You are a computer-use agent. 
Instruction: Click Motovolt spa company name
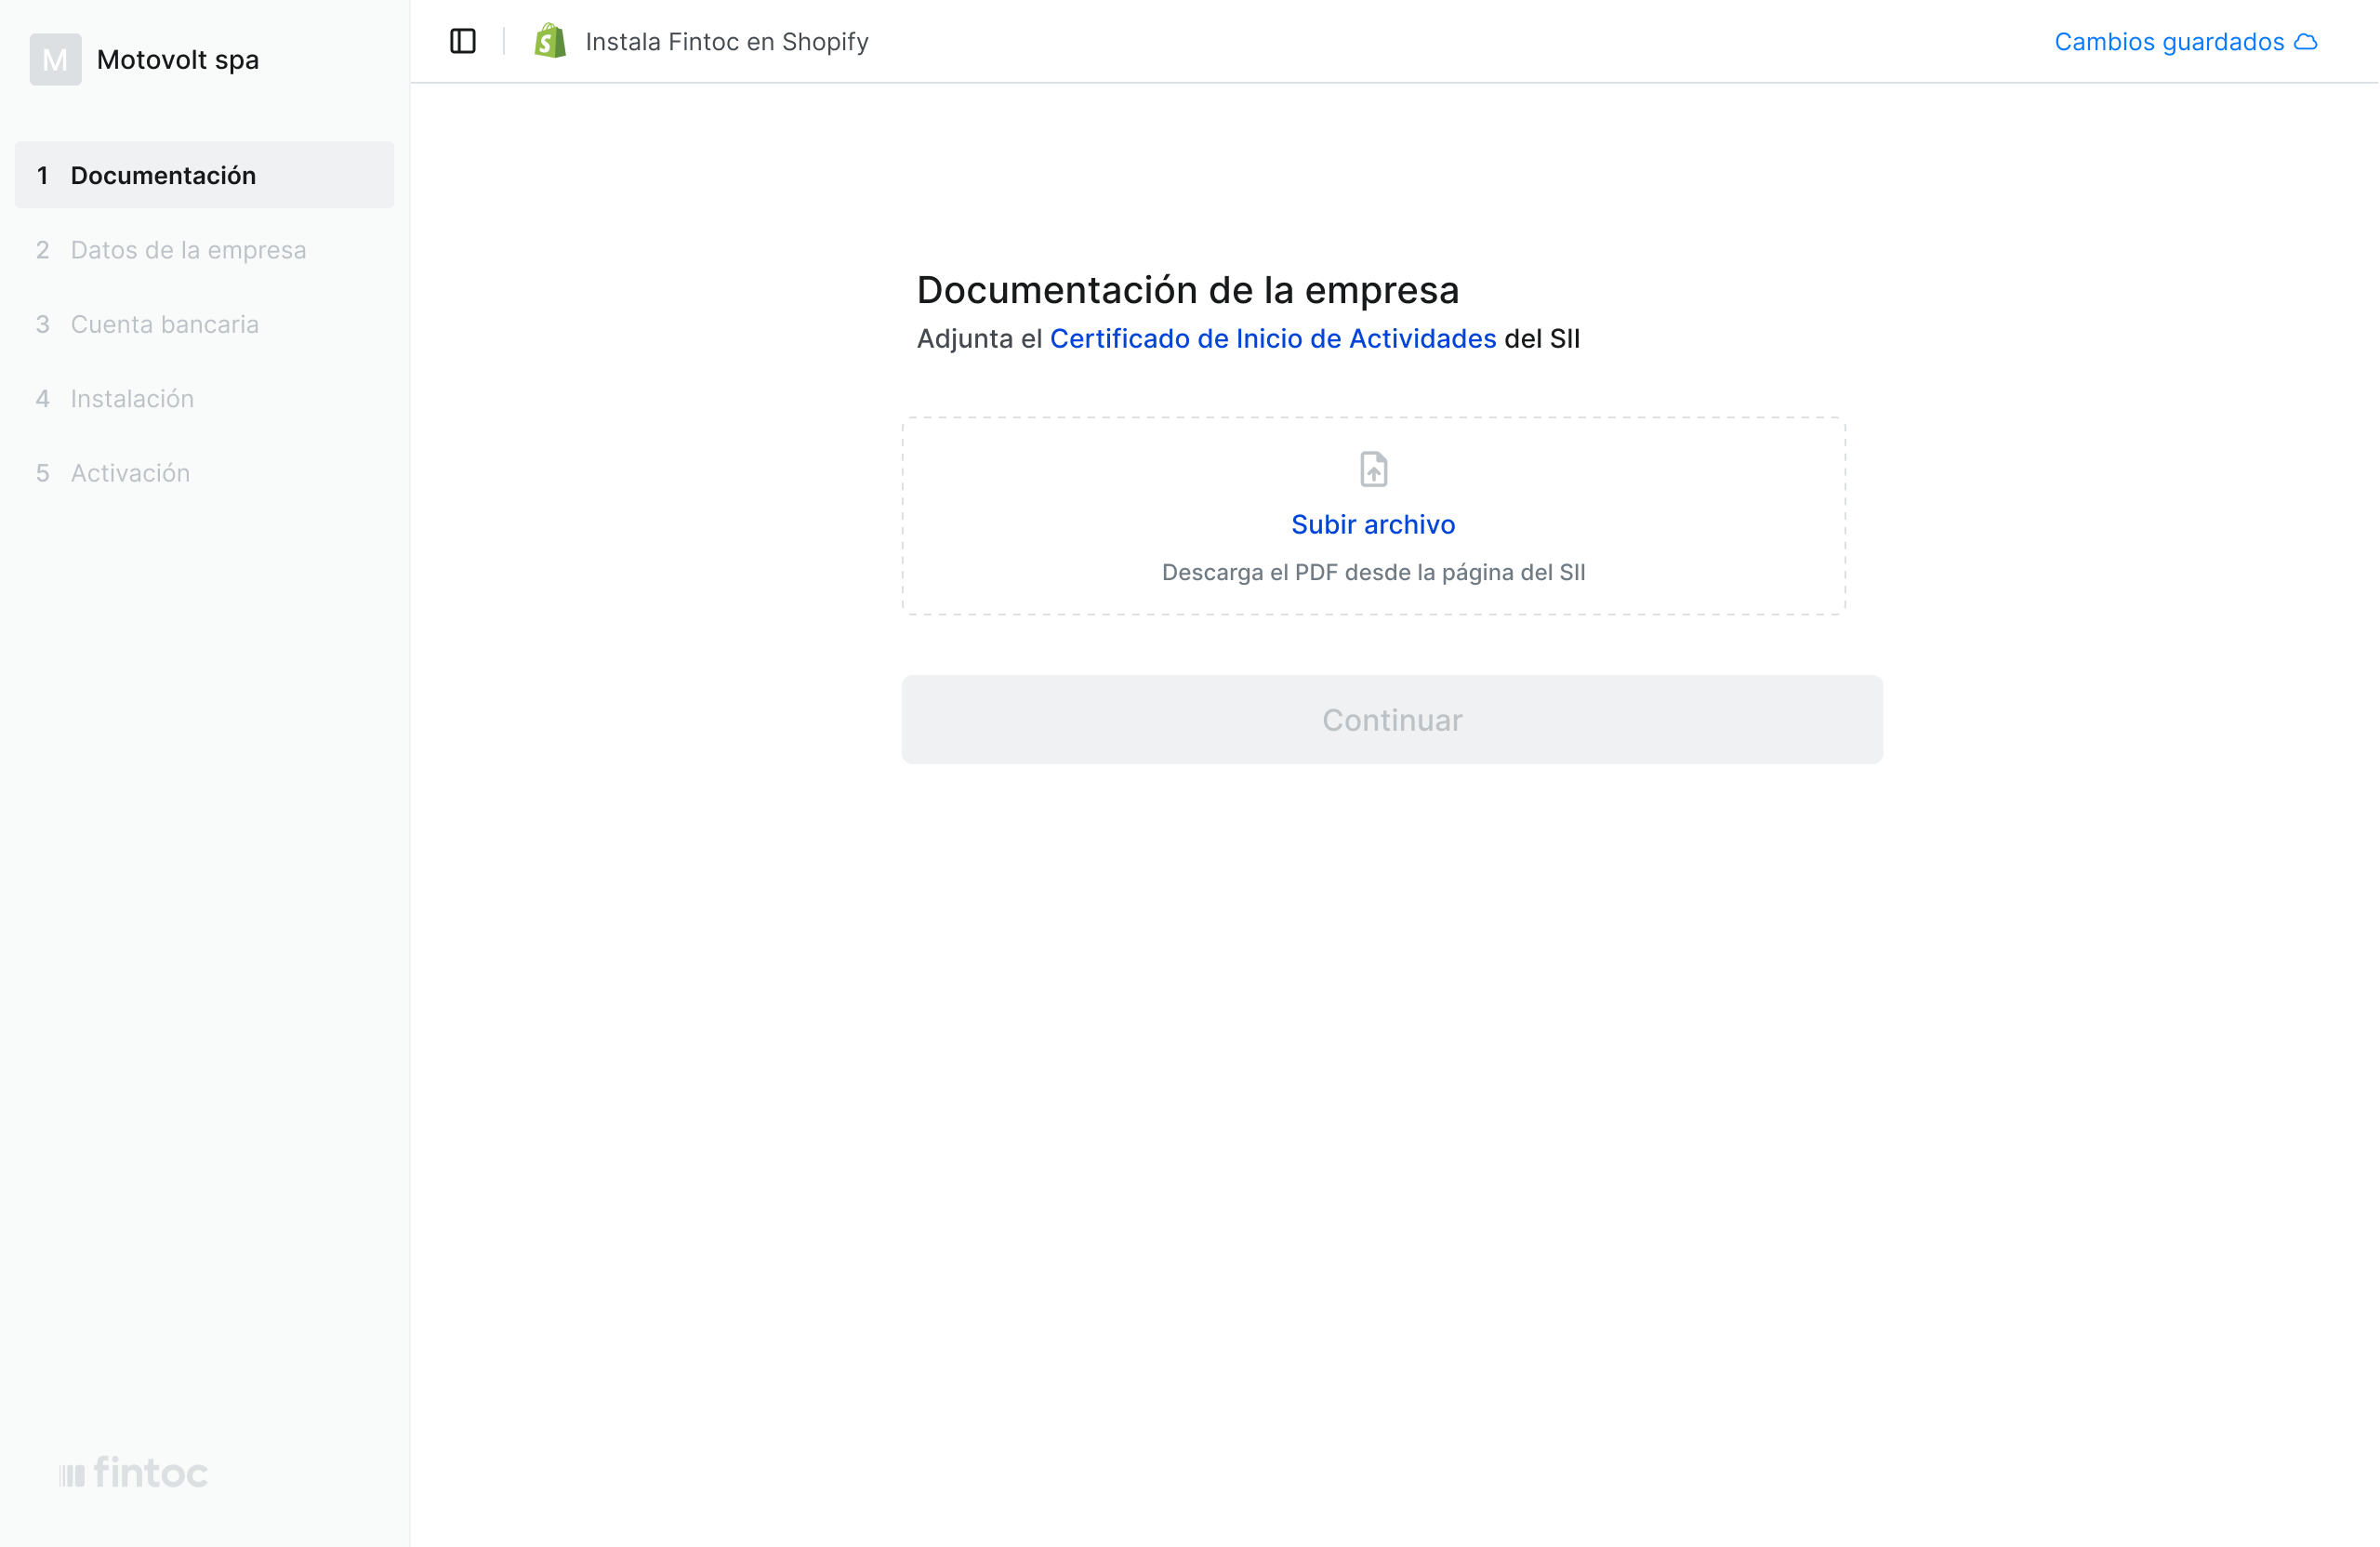[178, 60]
